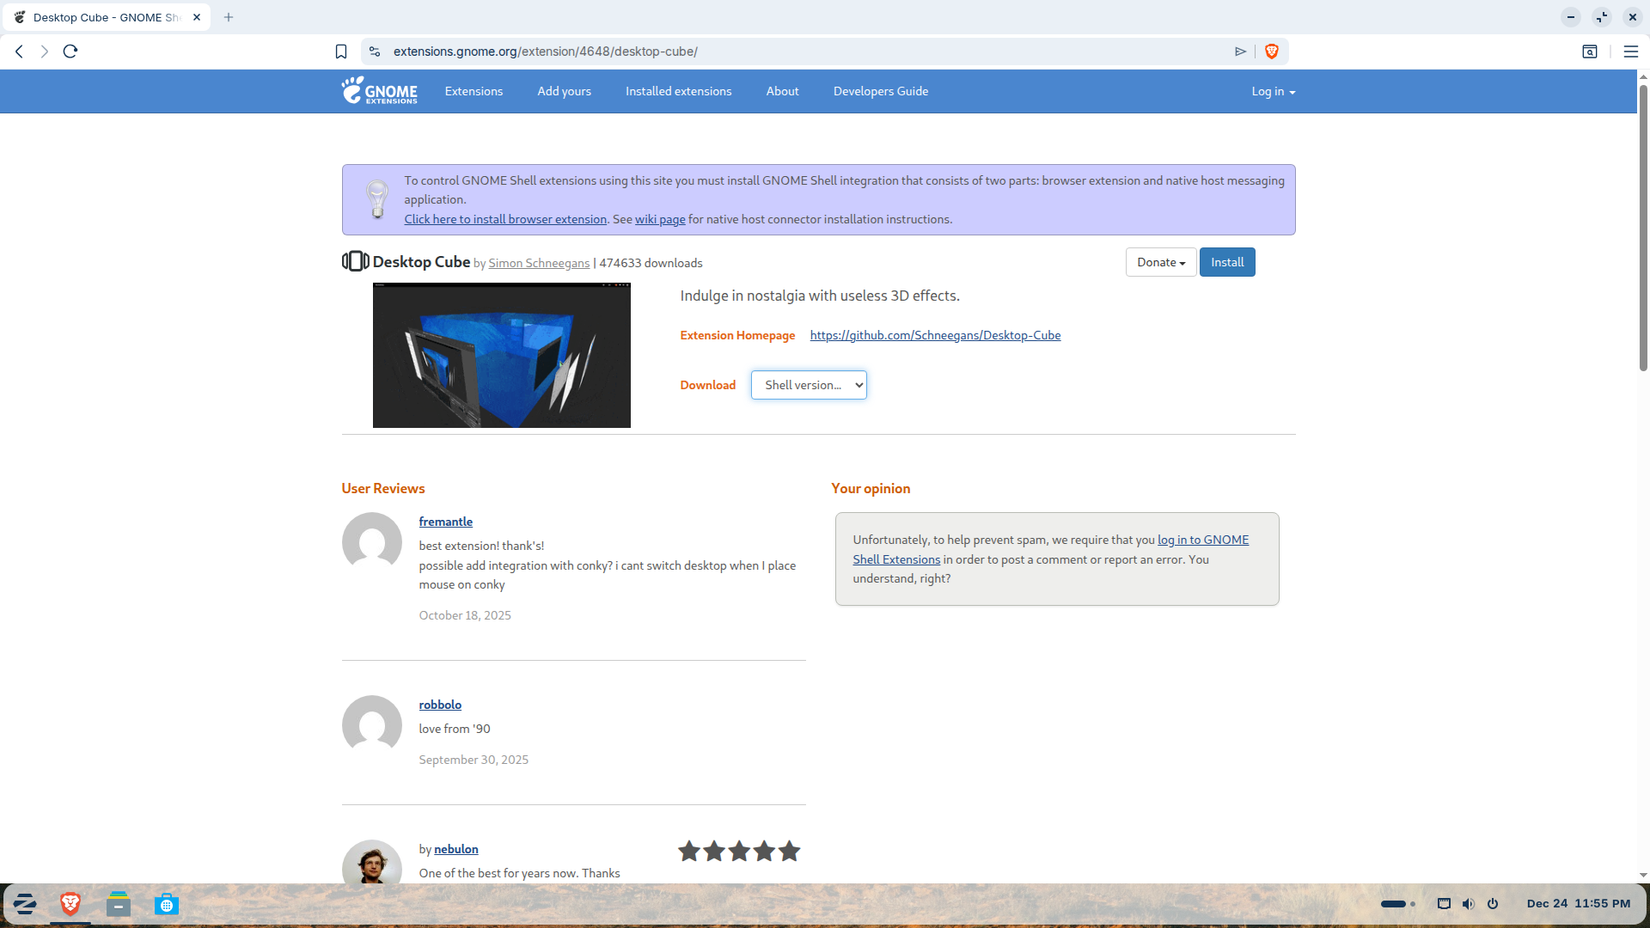This screenshot has width=1650, height=928.
Task: Open robbolo's profile link
Action: pos(440,704)
